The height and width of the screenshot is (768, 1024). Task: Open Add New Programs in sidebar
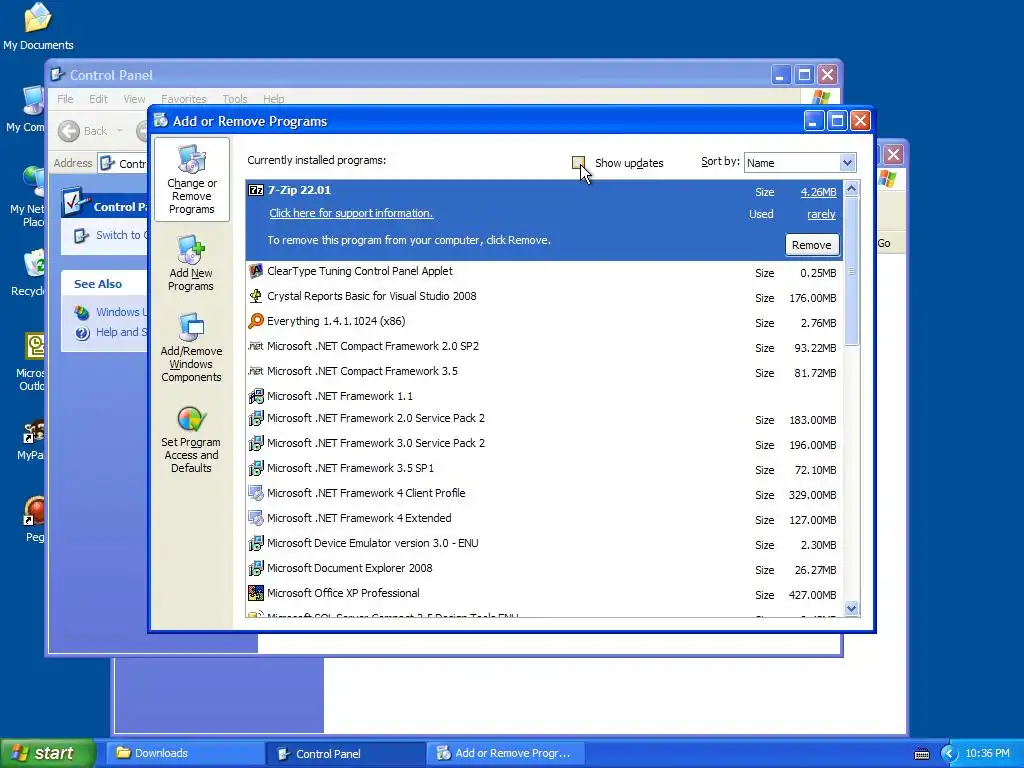point(191,263)
